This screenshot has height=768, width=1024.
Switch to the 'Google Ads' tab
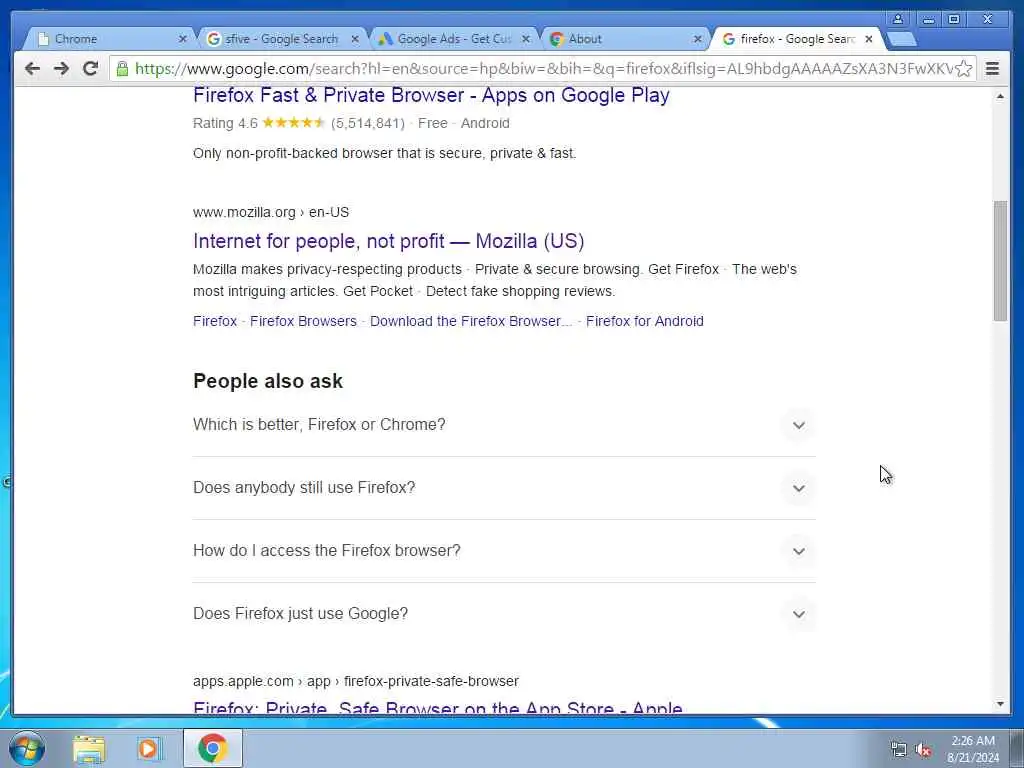(x=454, y=39)
